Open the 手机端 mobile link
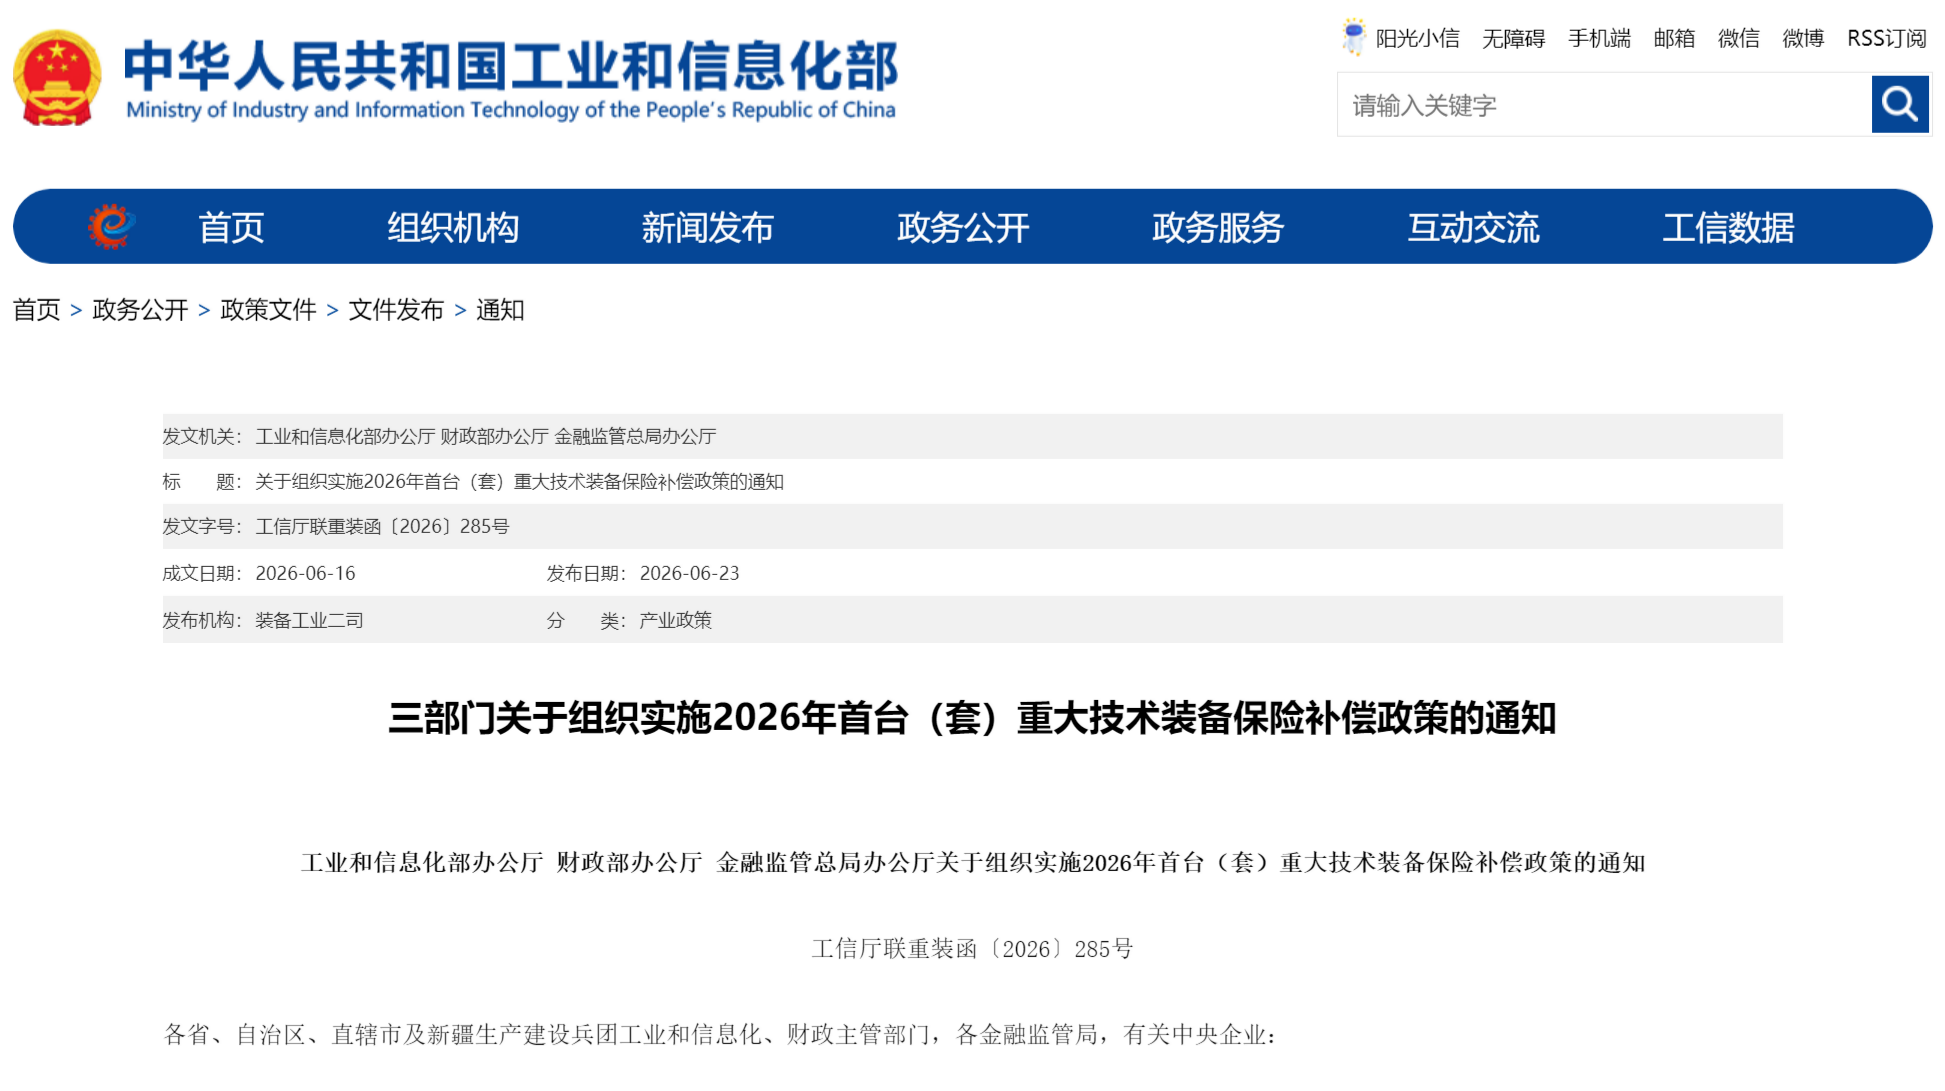The image size is (1945, 1091). 1599,38
